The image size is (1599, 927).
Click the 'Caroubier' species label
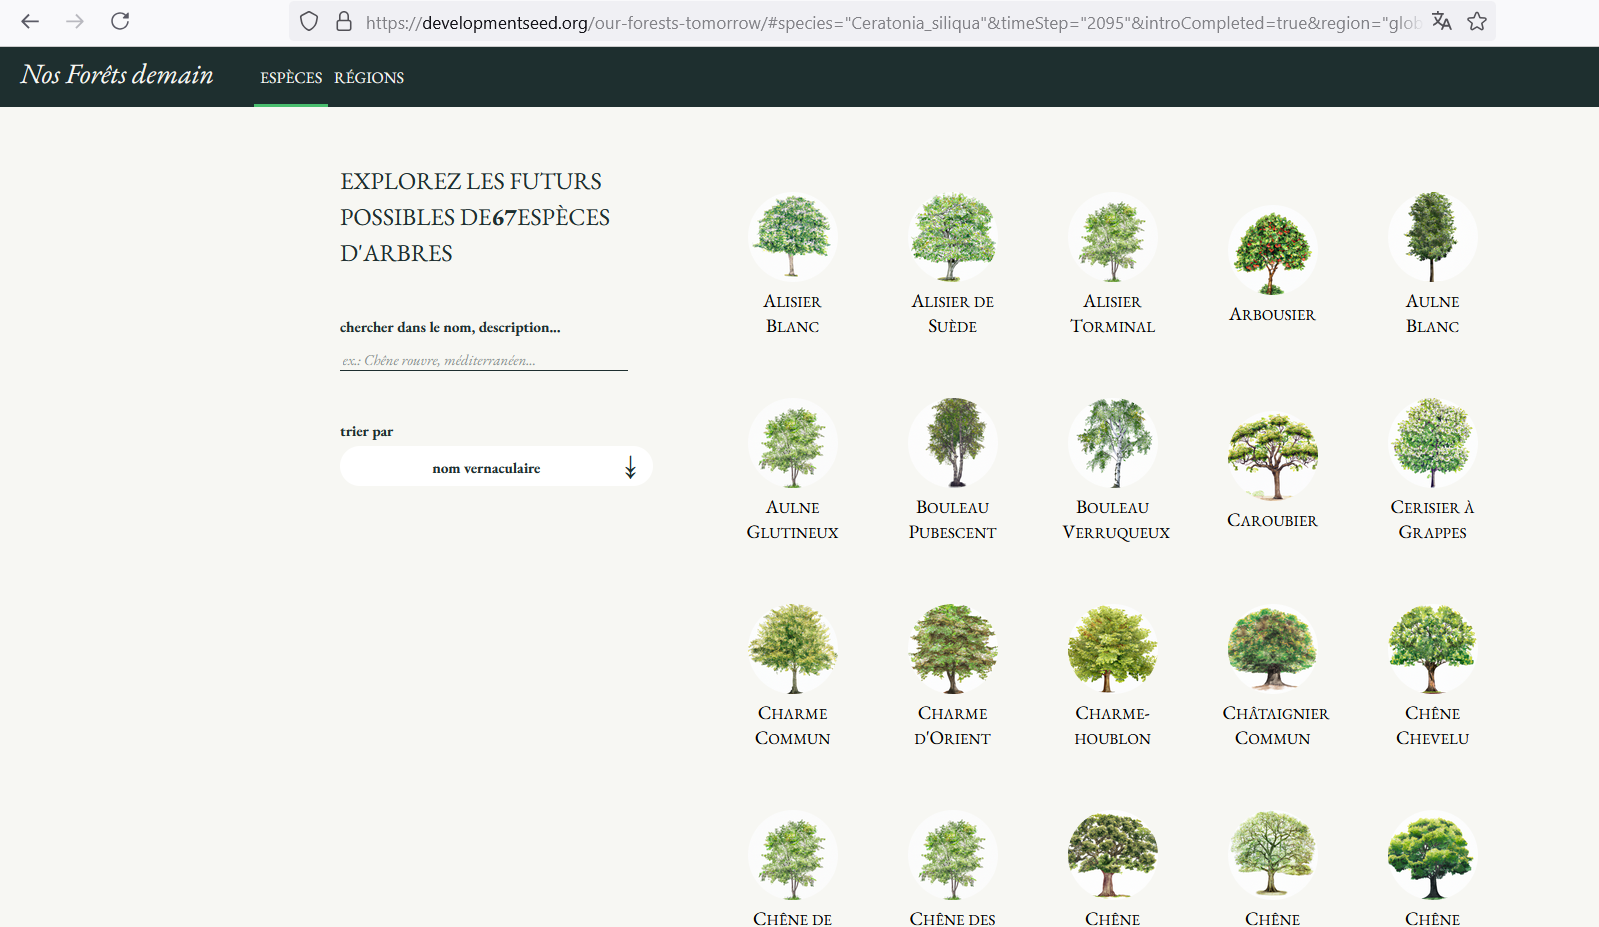click(x=1273, y=520)
